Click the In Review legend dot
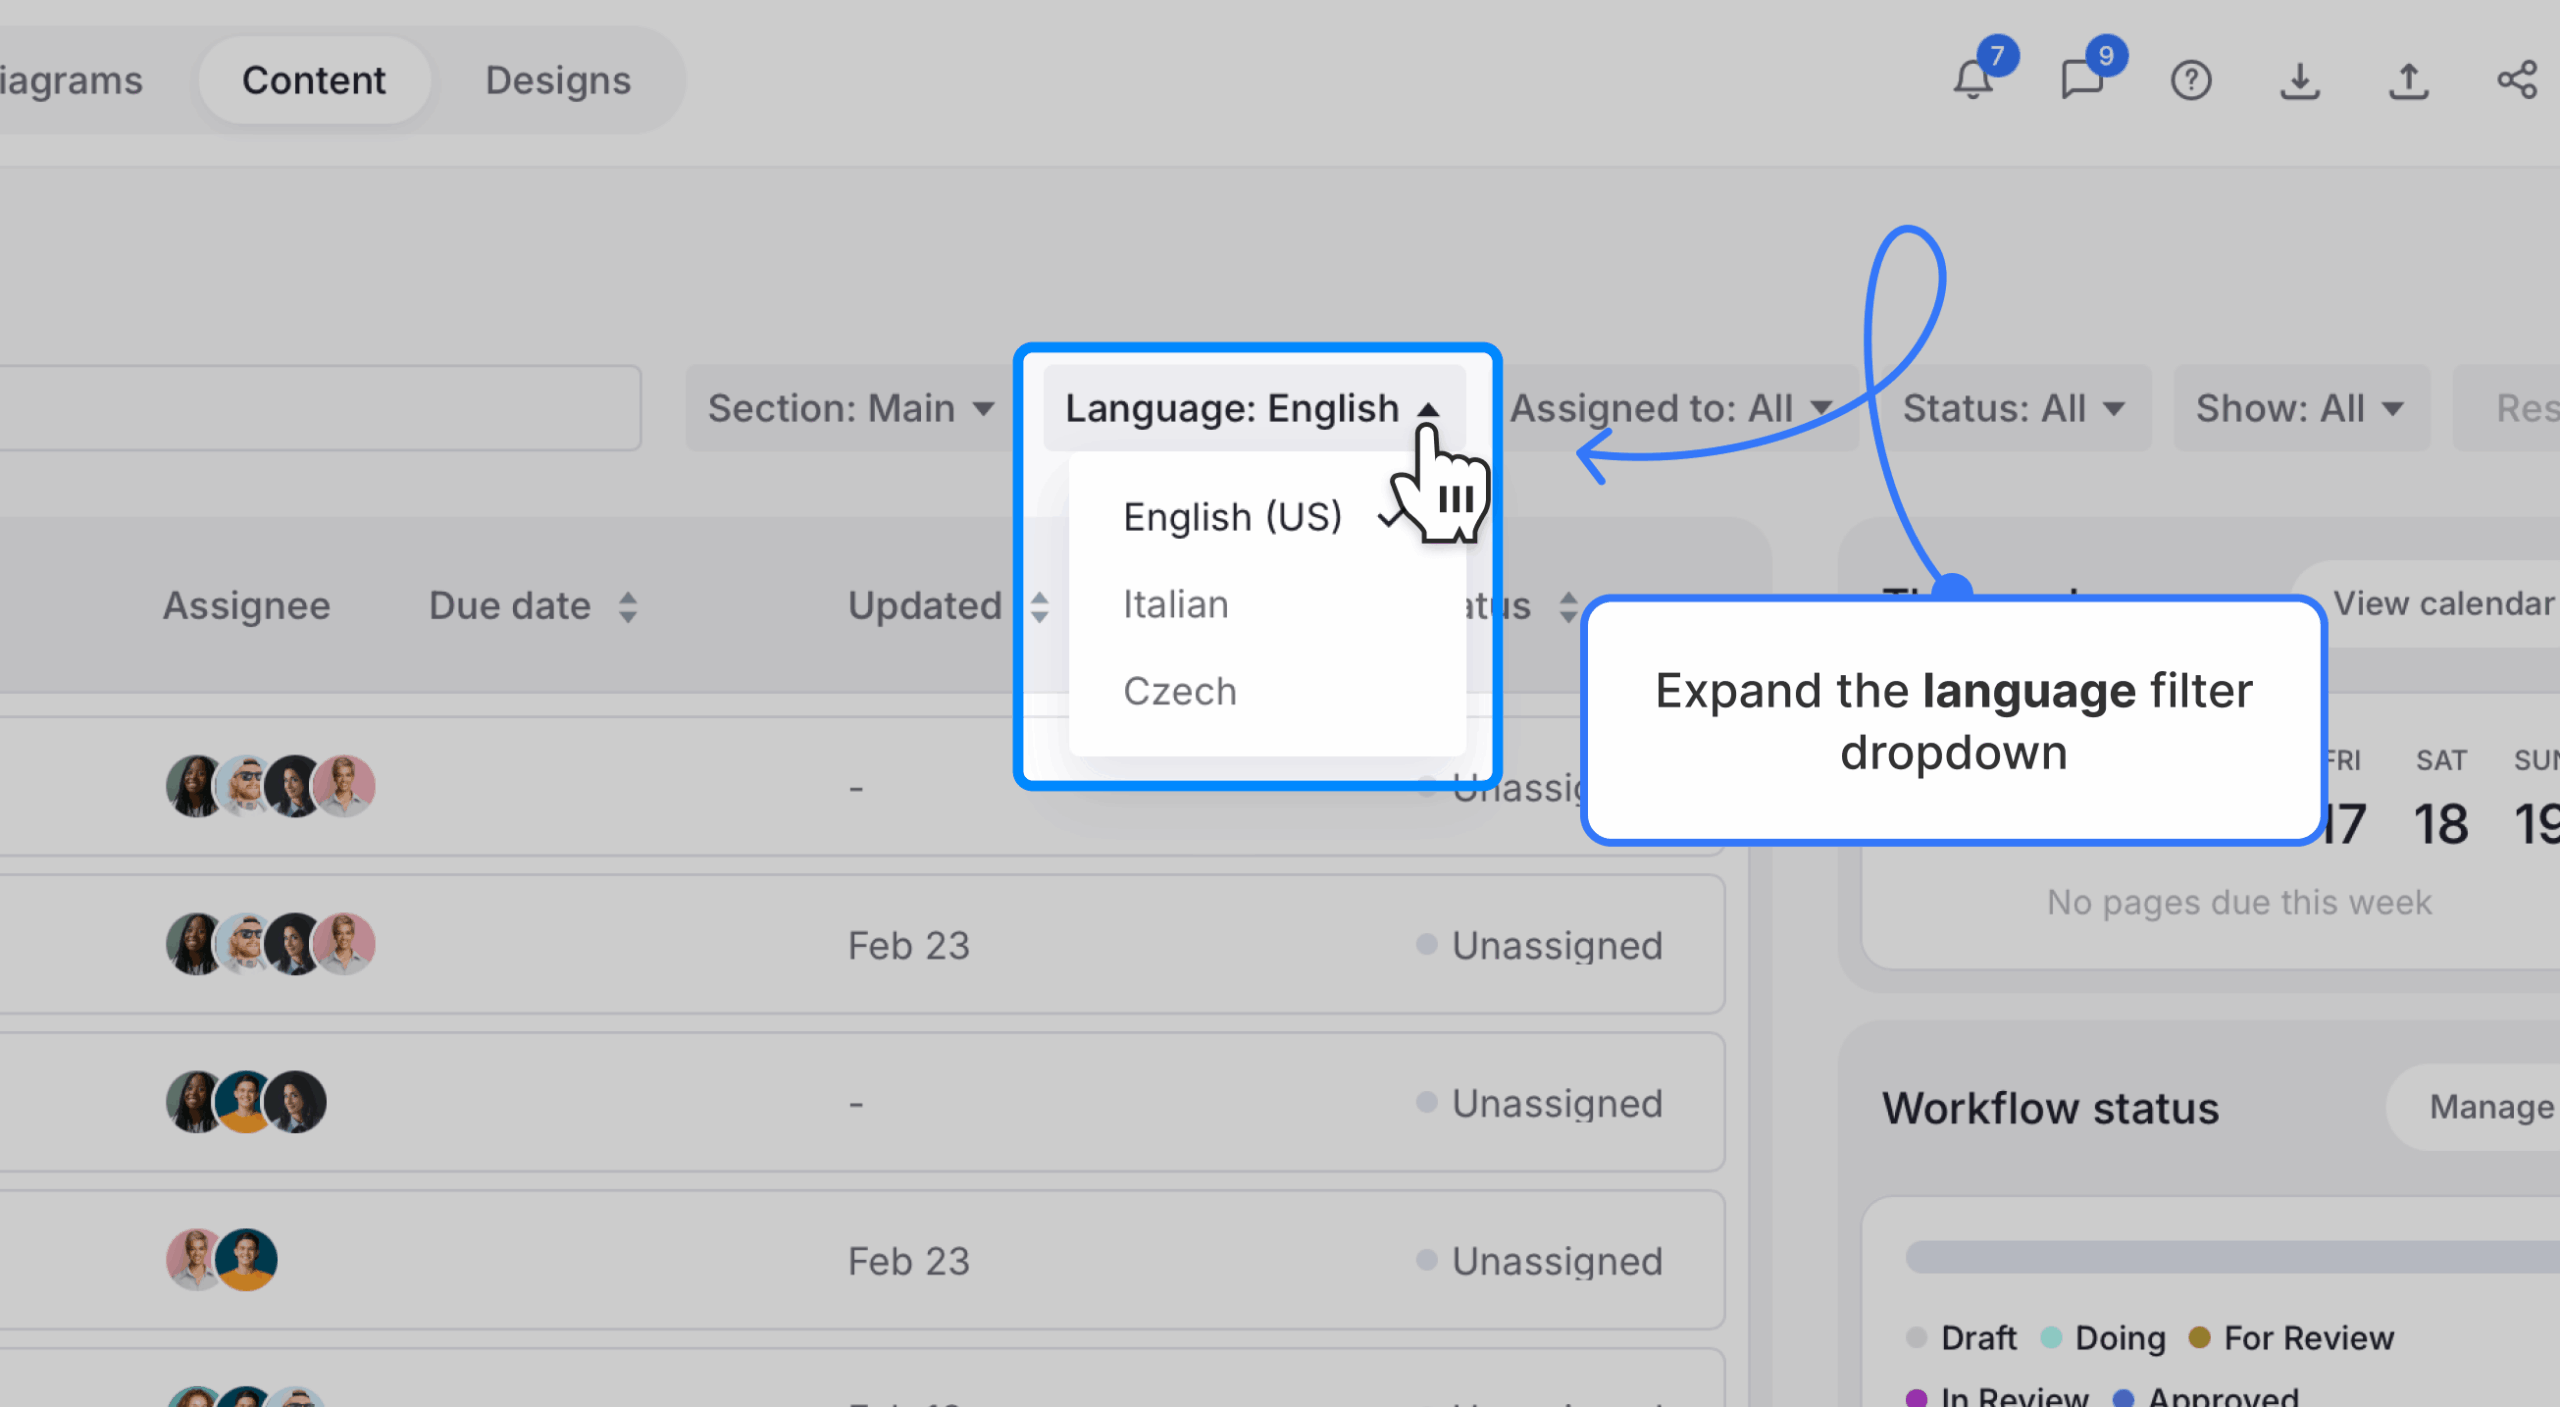Screen dimensions: 2560x1407 pyautogui.click(x=1916, y=1397)
